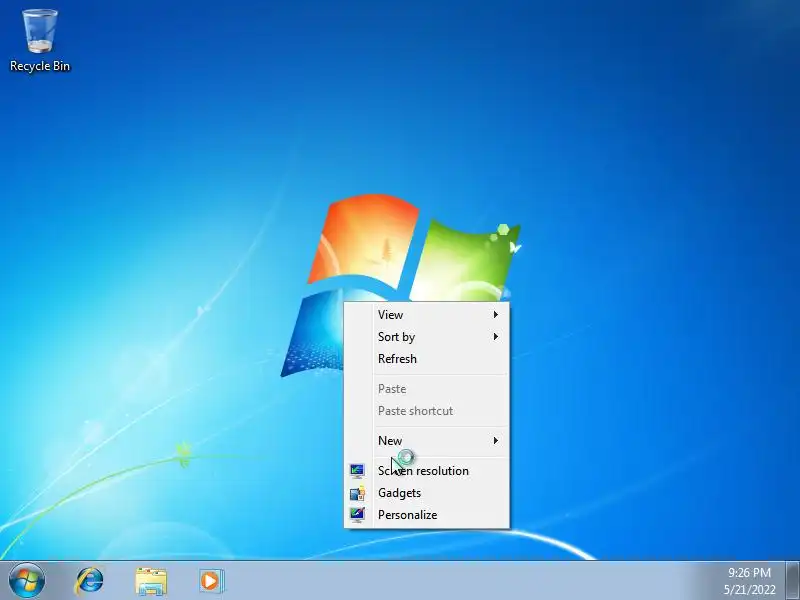Click the Personalize menu icon

[x=357, y=515]
